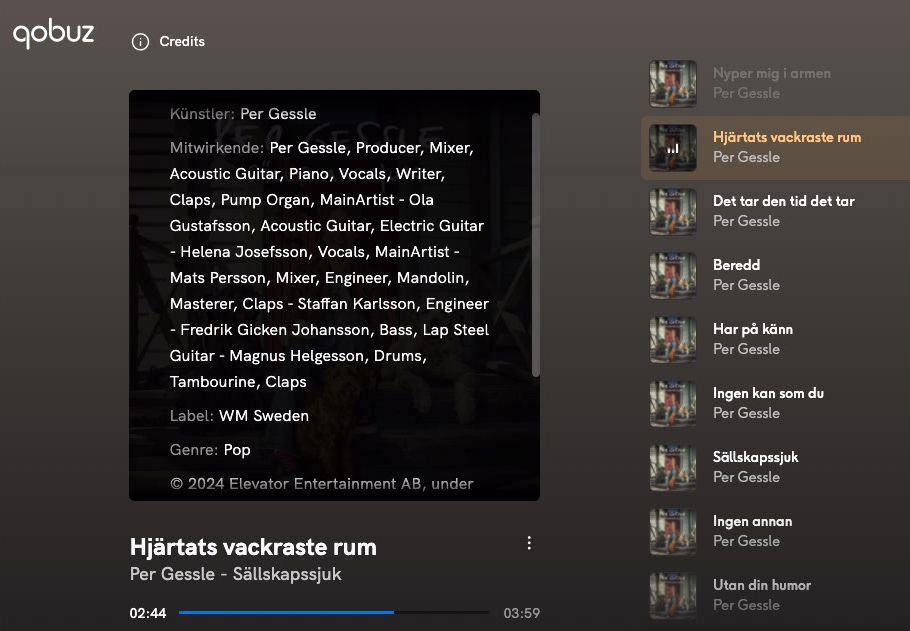Click the Credits info icon

[x=140, y=42]
